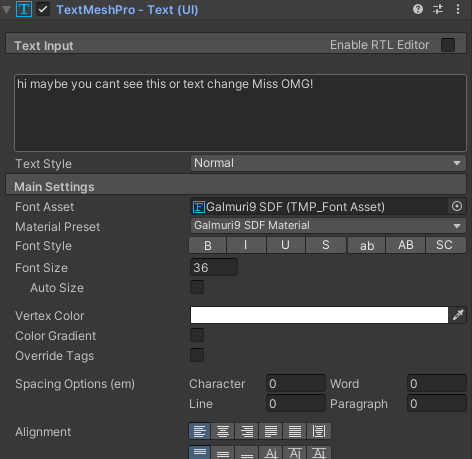Open the component presets sliders icon

438,9
